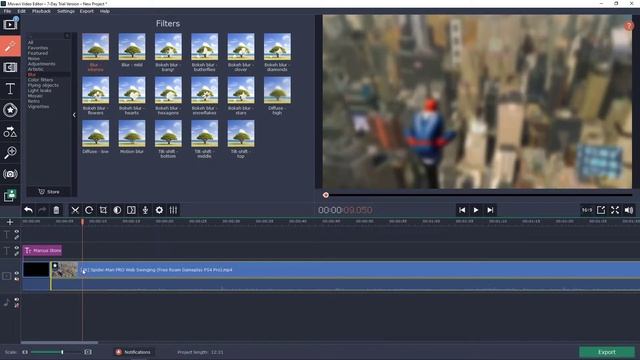Click the Play button under preview
640x360 pixels.
click(476, 210)
